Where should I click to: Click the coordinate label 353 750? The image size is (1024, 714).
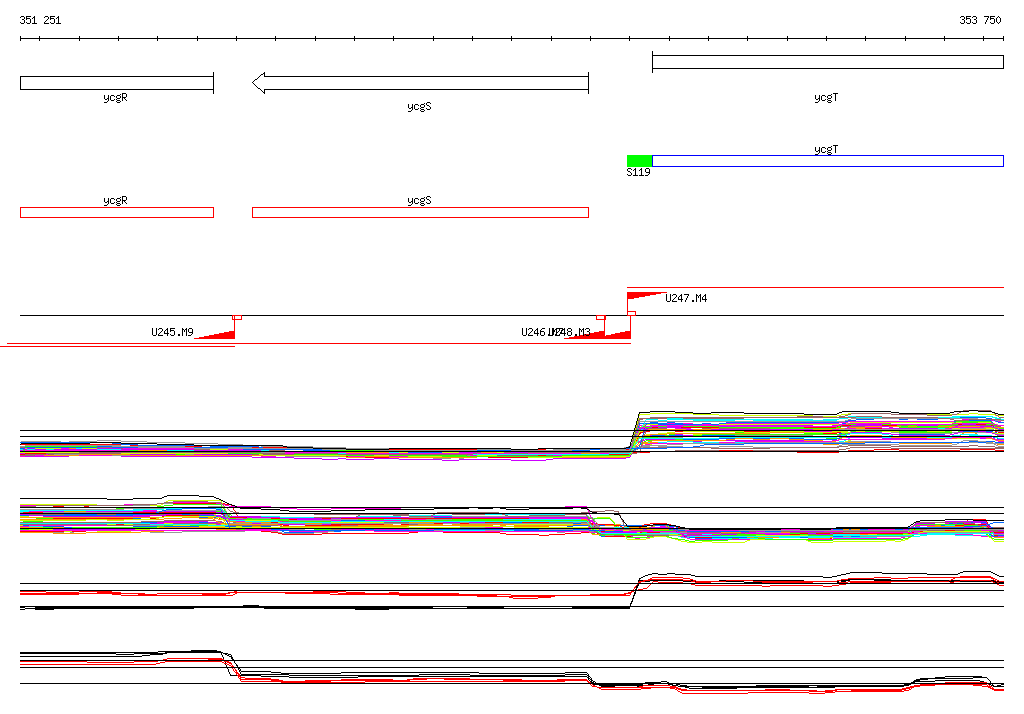pos(980,20)
